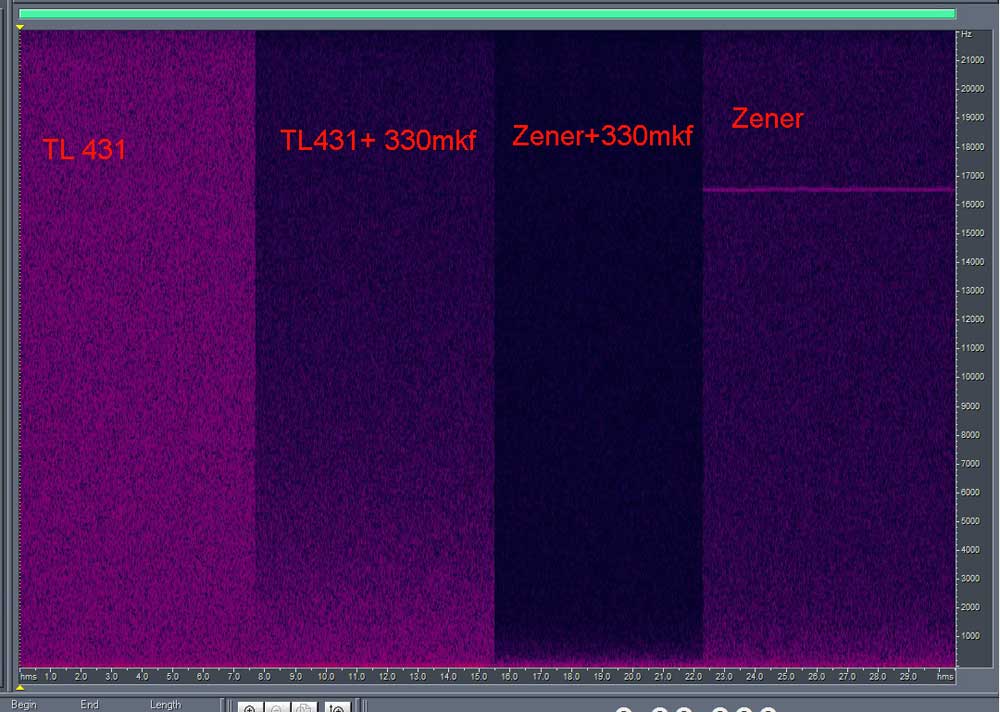Viewport: 1000px width, 712px height.
Task: Click the yellow cursor marker below the time ruler
Action: [20, 687]
